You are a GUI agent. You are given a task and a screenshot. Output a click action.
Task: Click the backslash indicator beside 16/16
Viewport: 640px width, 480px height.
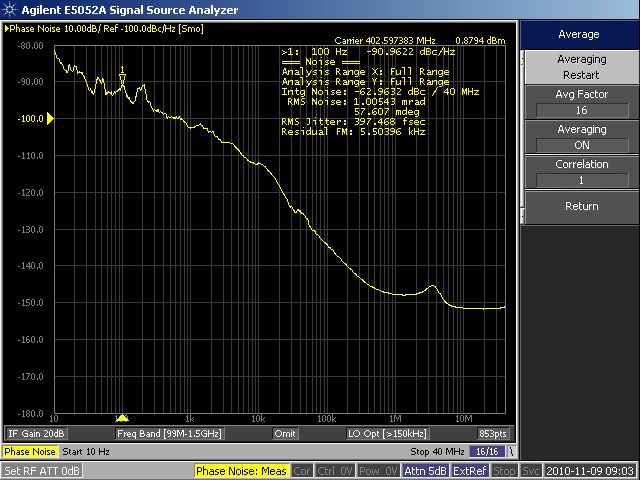[x=511, y=452]
